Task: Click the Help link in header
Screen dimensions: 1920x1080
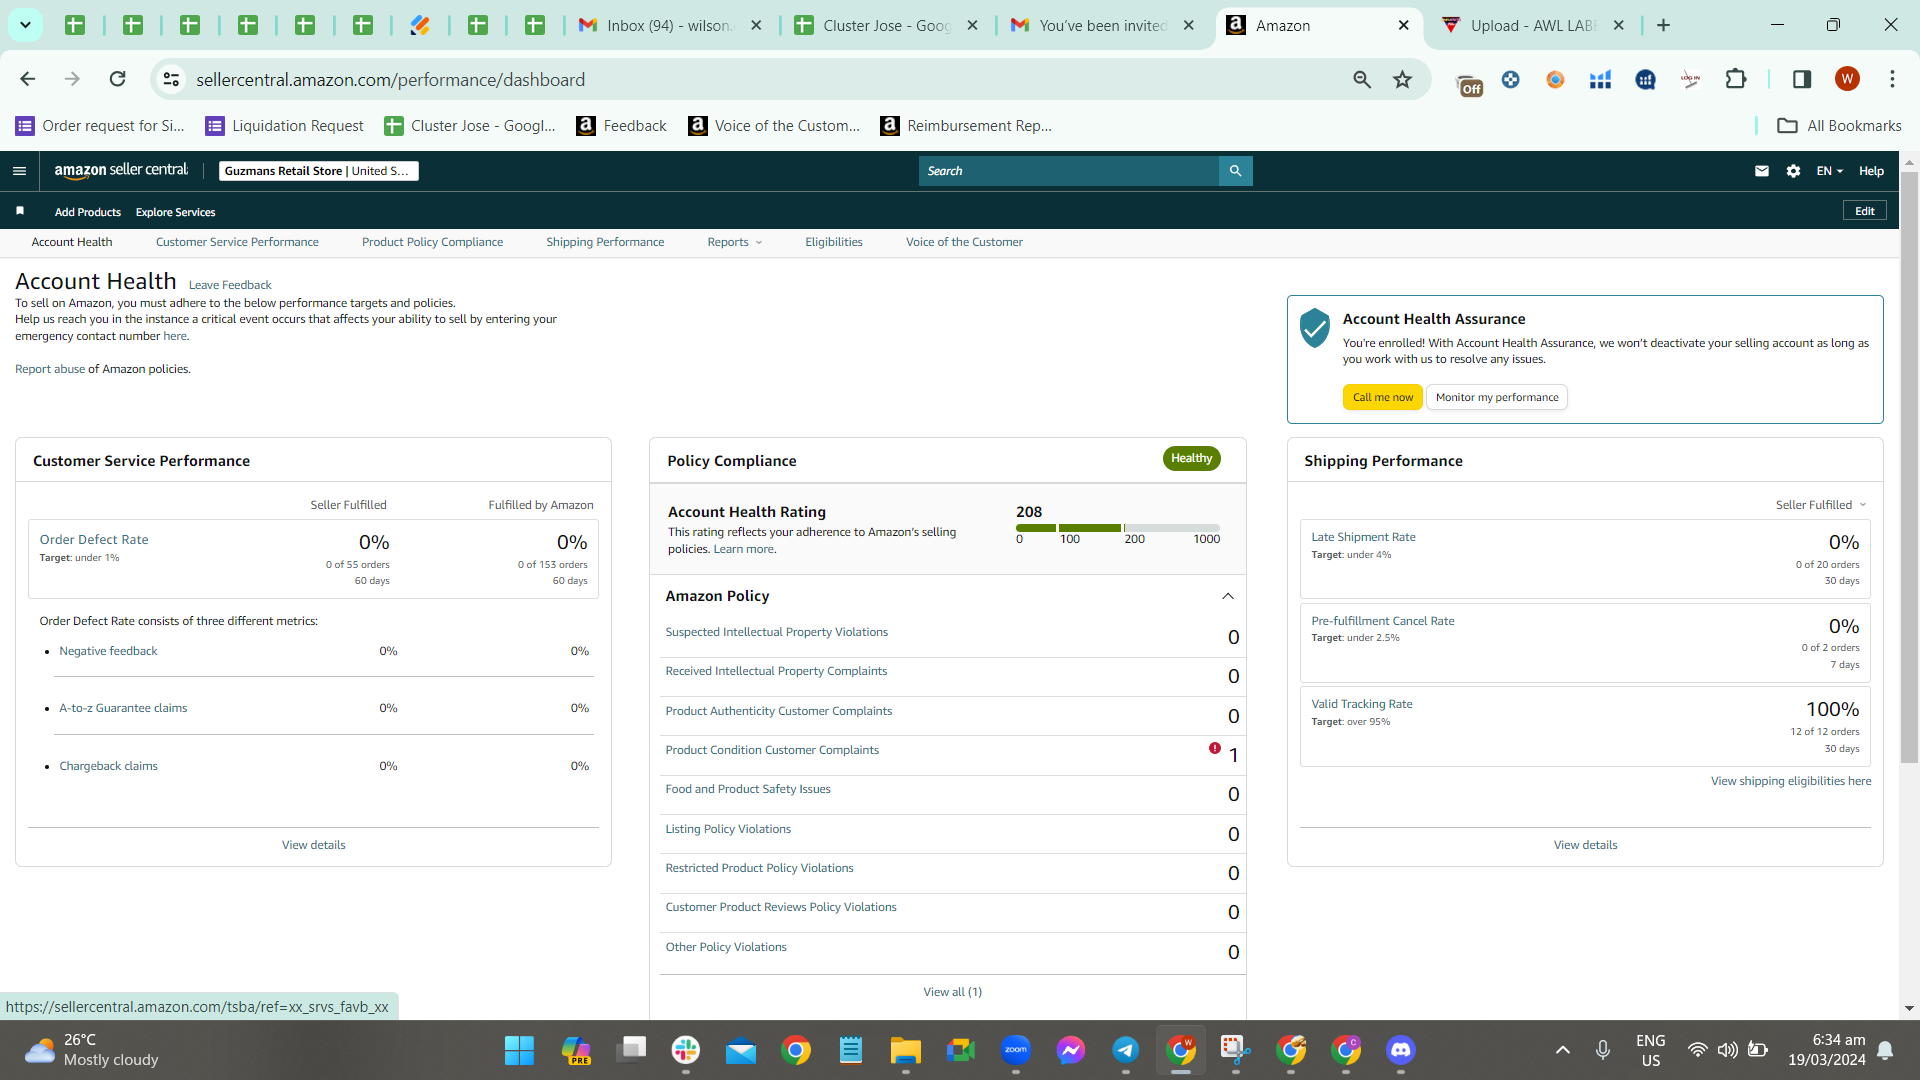Action: click(1871, 171)
